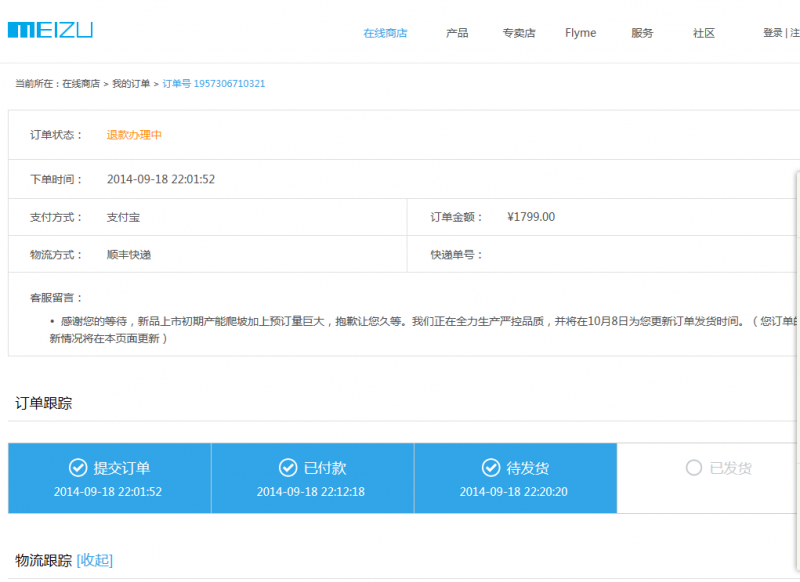Open the 产品 menu item
The height and width of the screenshot is (582, 800).
click(x=457, y=33)
